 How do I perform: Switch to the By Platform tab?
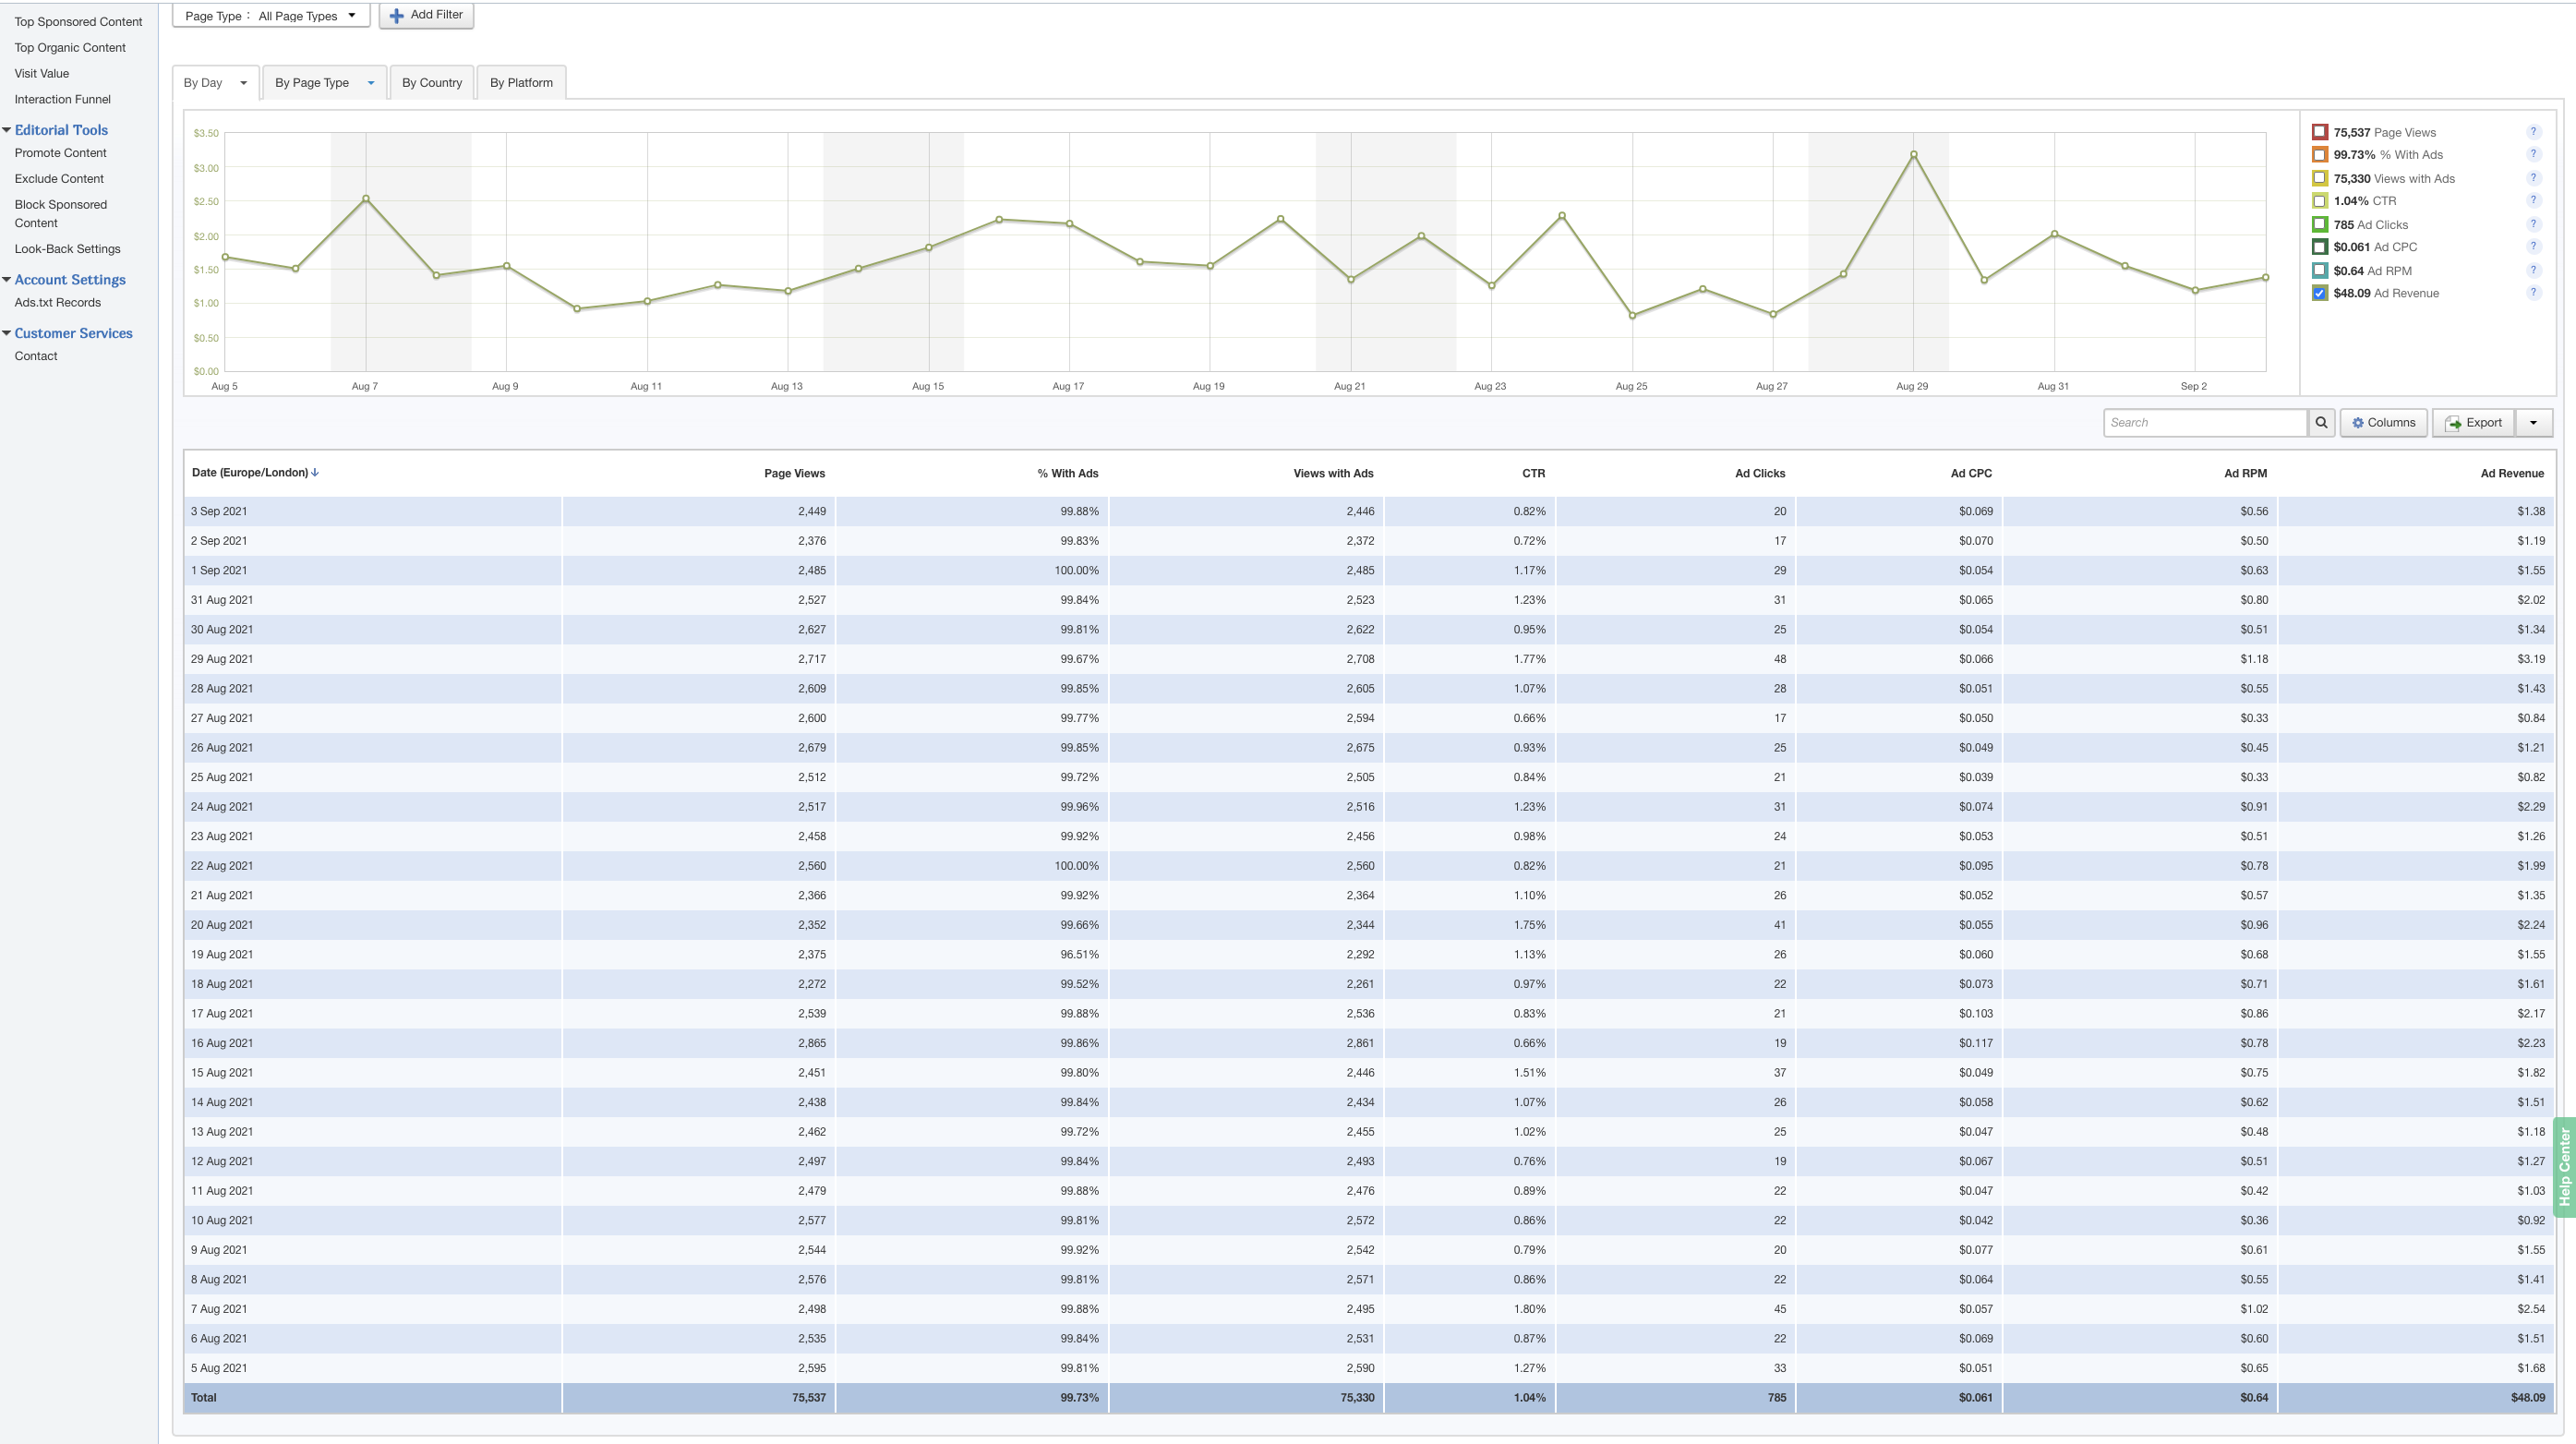521,83
